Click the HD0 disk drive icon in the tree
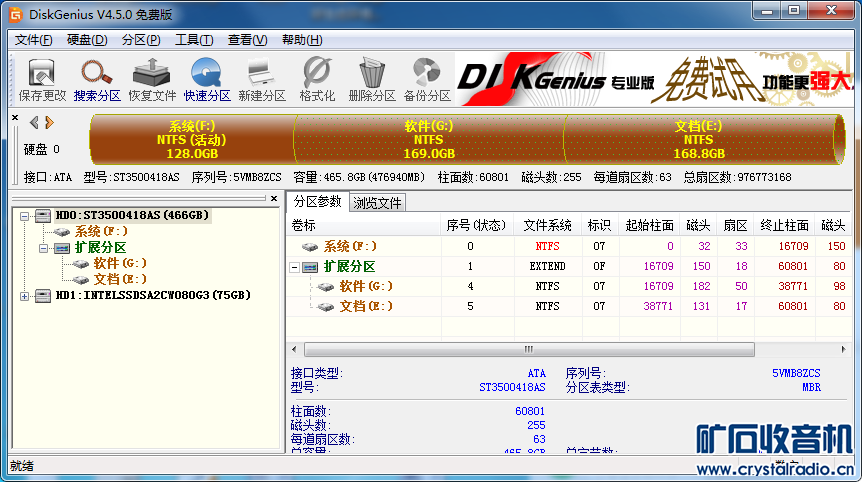Viewport: 862px width, 482px height. click(x=43, y=215)
